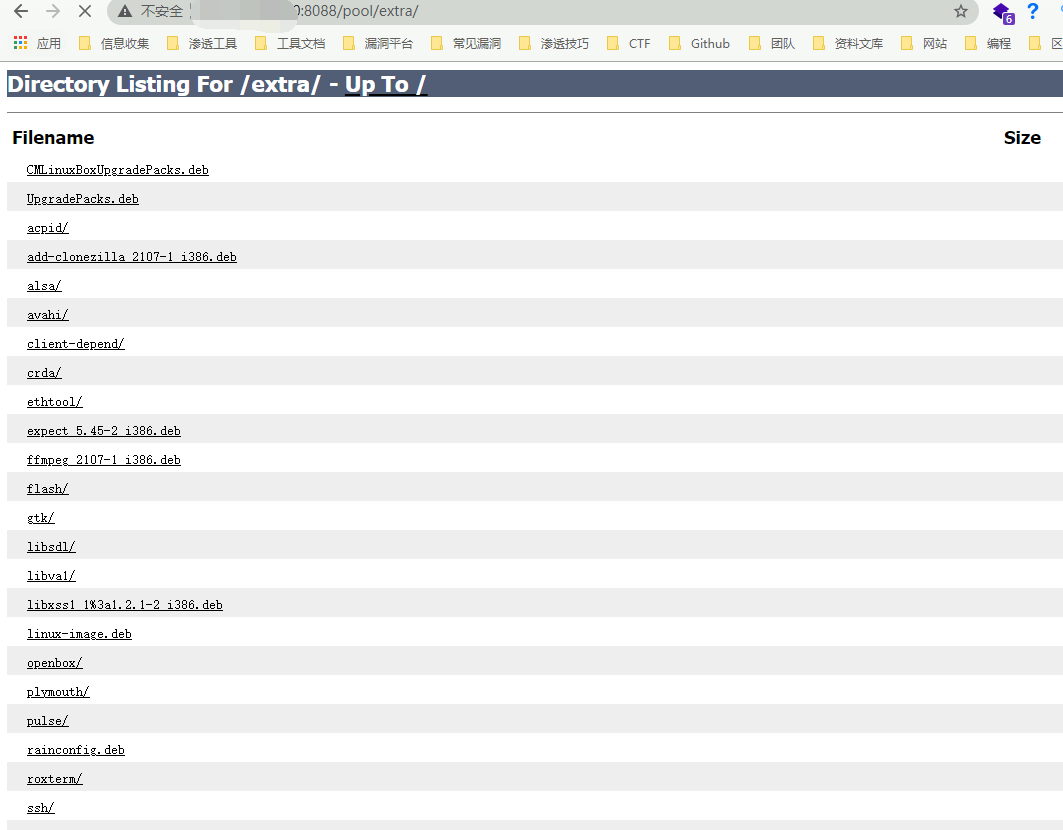Open the acpid/ directory
1063x830 pixels.
tap(47, 228)
